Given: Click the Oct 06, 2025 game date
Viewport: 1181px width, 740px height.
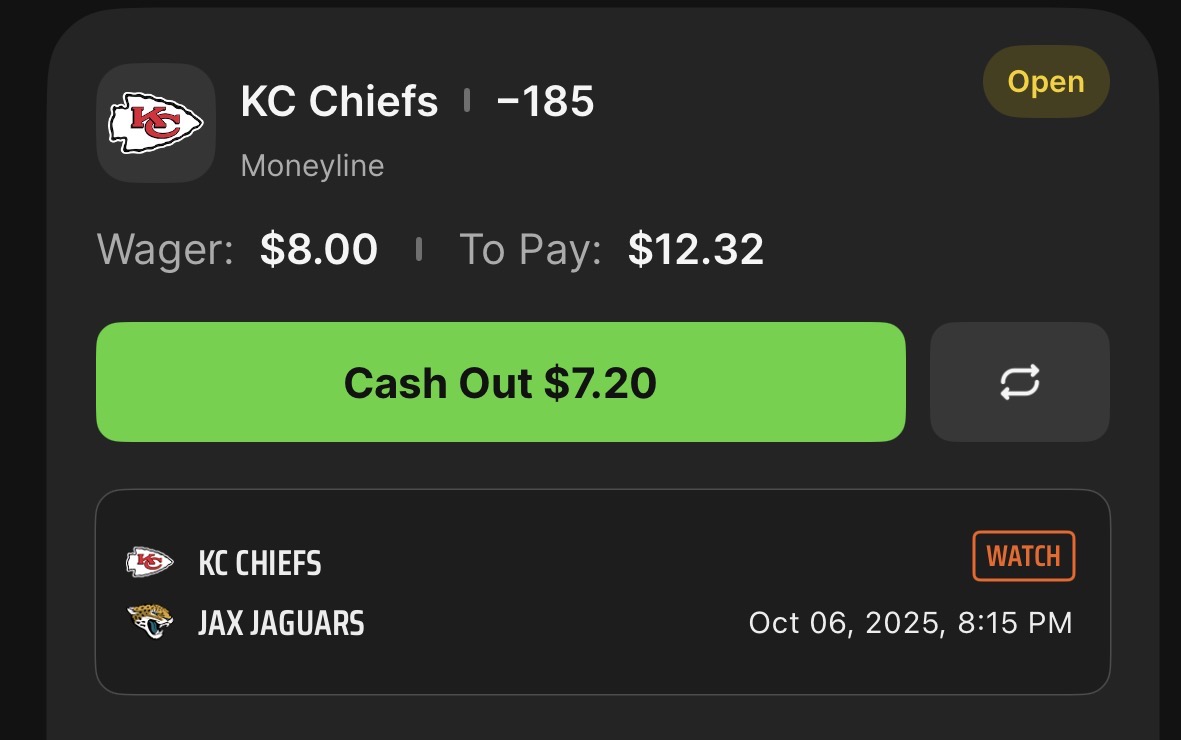Looking at the screenshot, I should coord(845,623).
